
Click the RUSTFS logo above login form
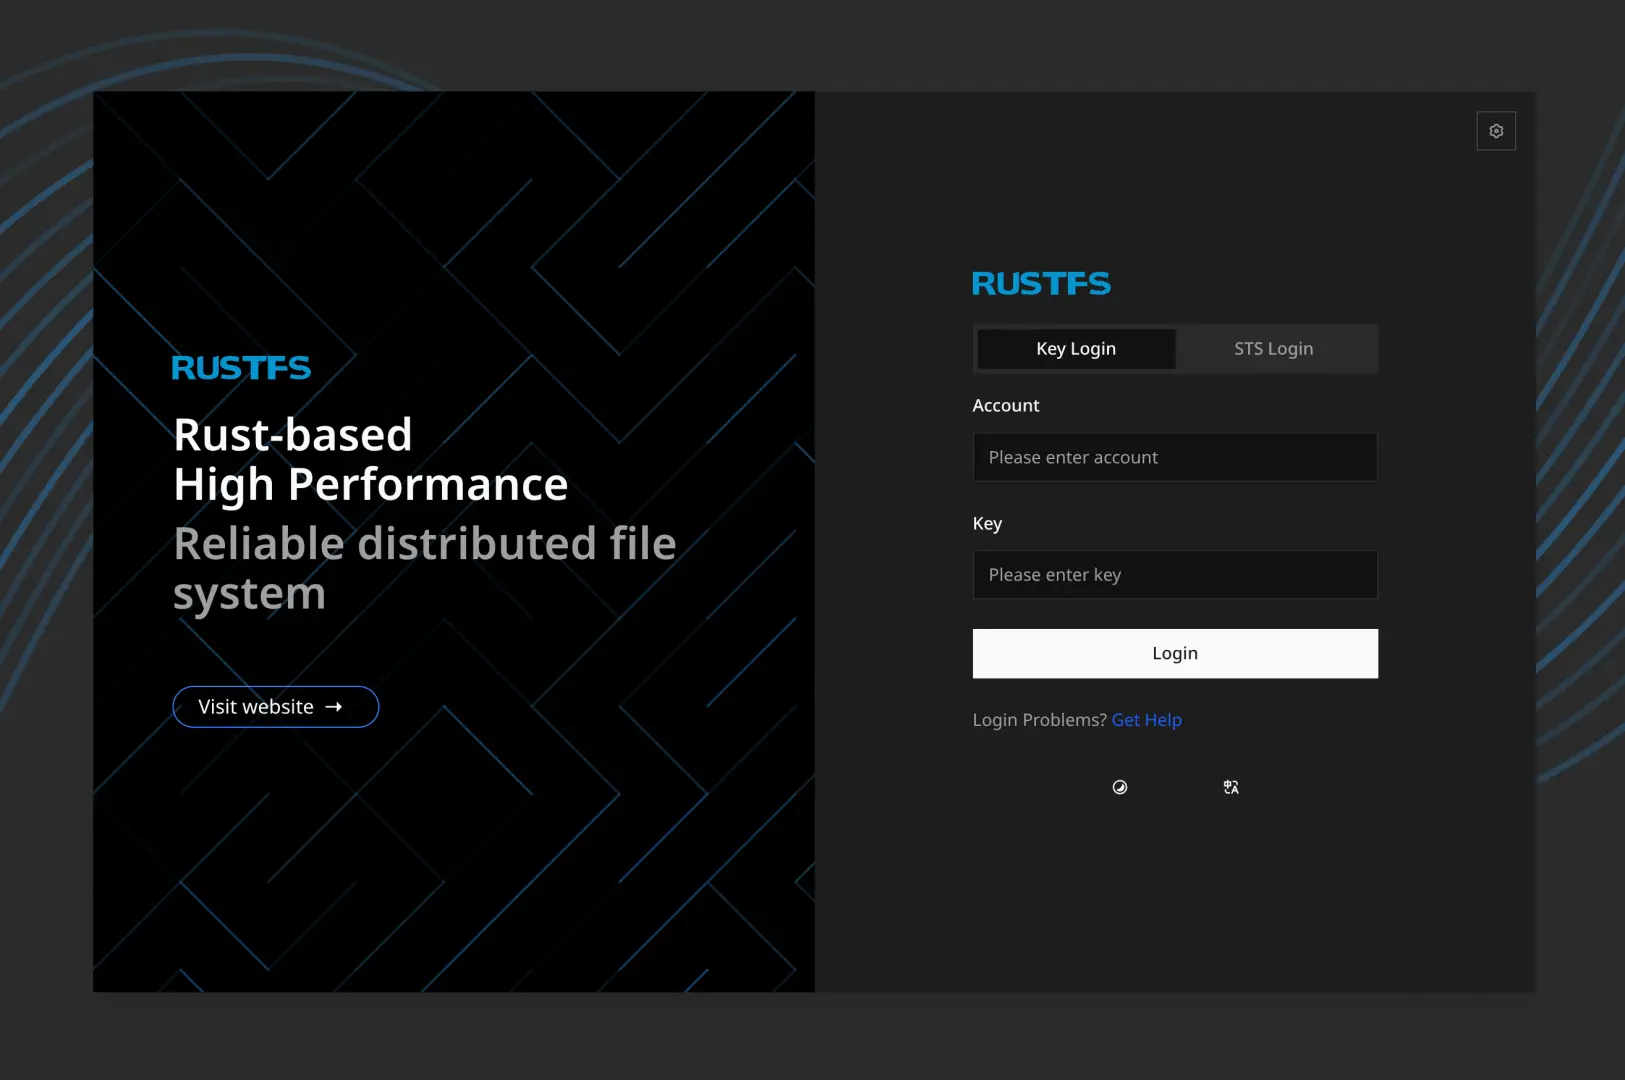click(x=1041, y=284)
